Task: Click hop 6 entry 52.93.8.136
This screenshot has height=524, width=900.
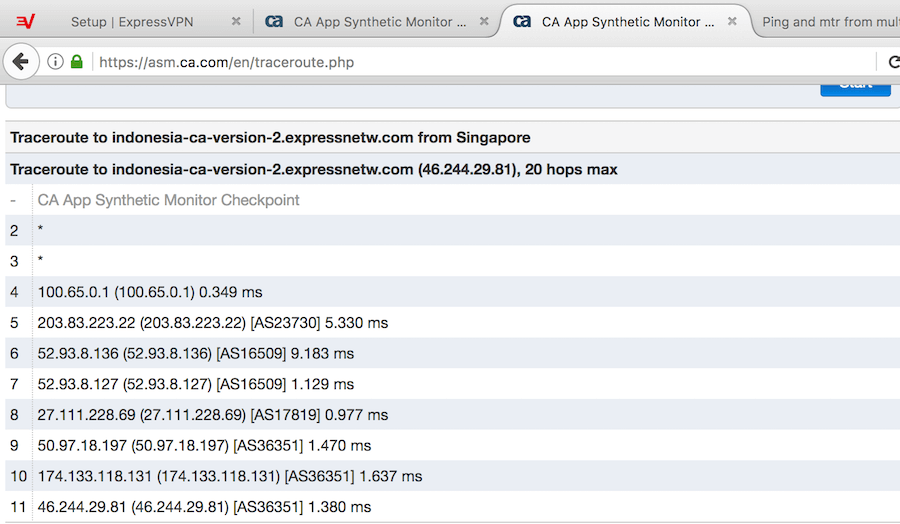Action: [196, 354]
